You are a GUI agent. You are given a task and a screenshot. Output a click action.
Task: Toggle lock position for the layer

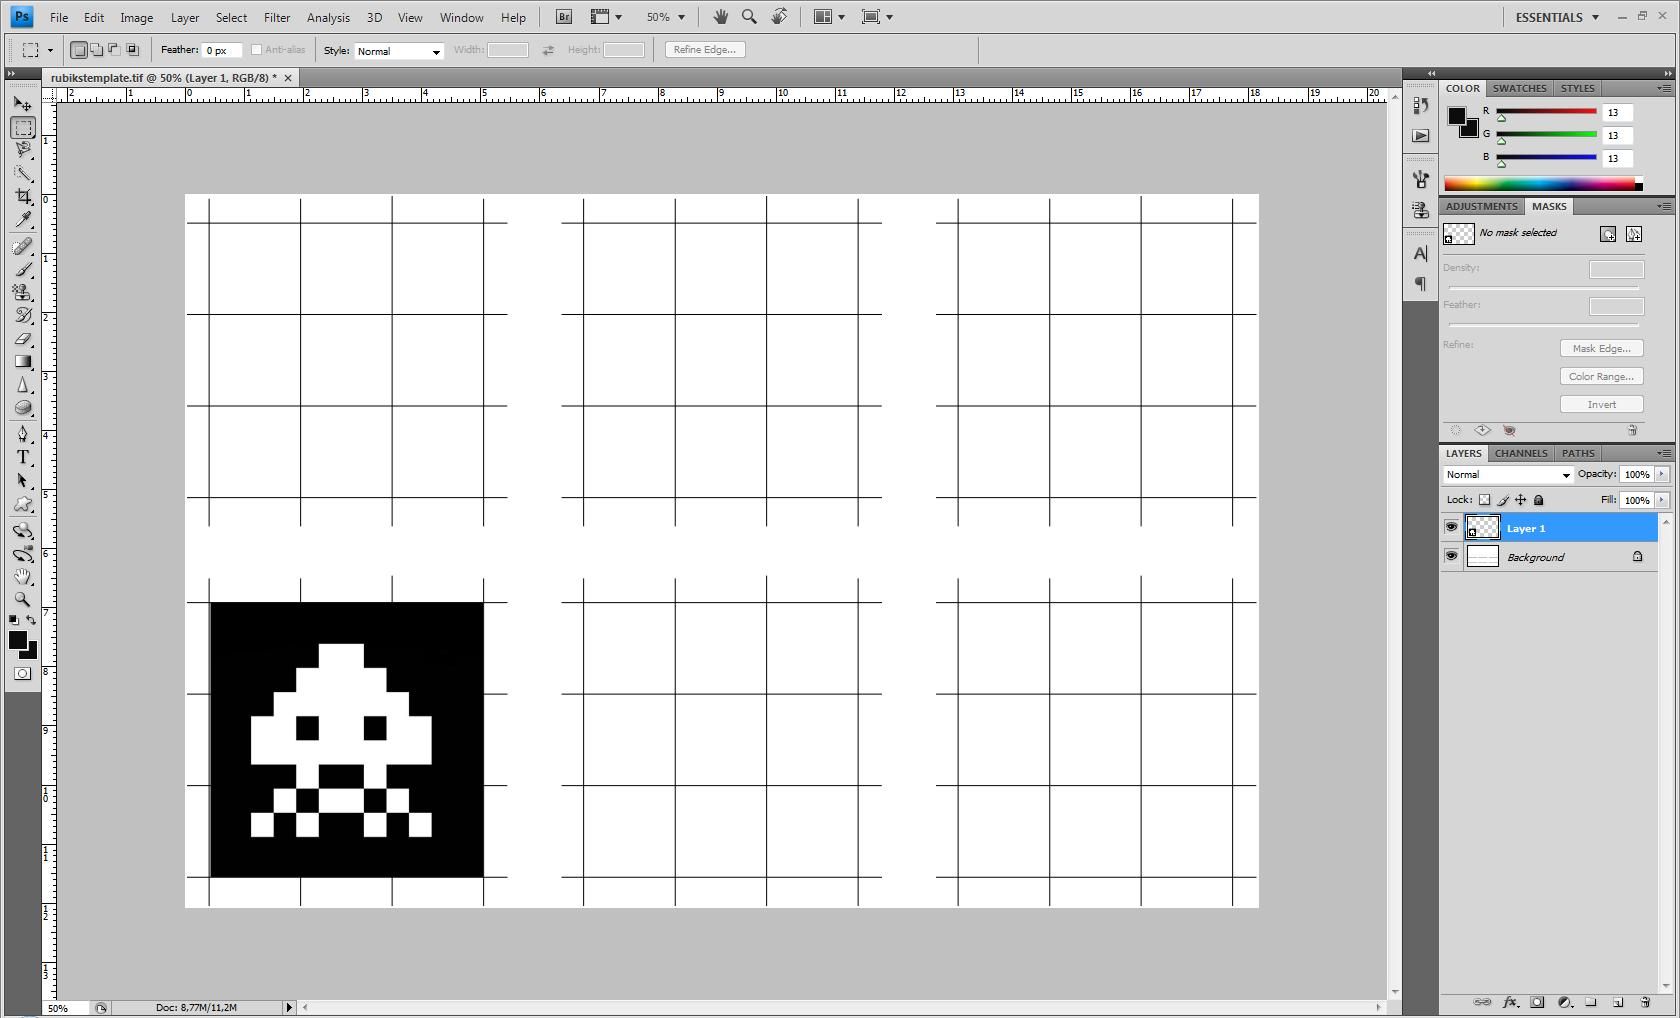tap(1521, 500)
